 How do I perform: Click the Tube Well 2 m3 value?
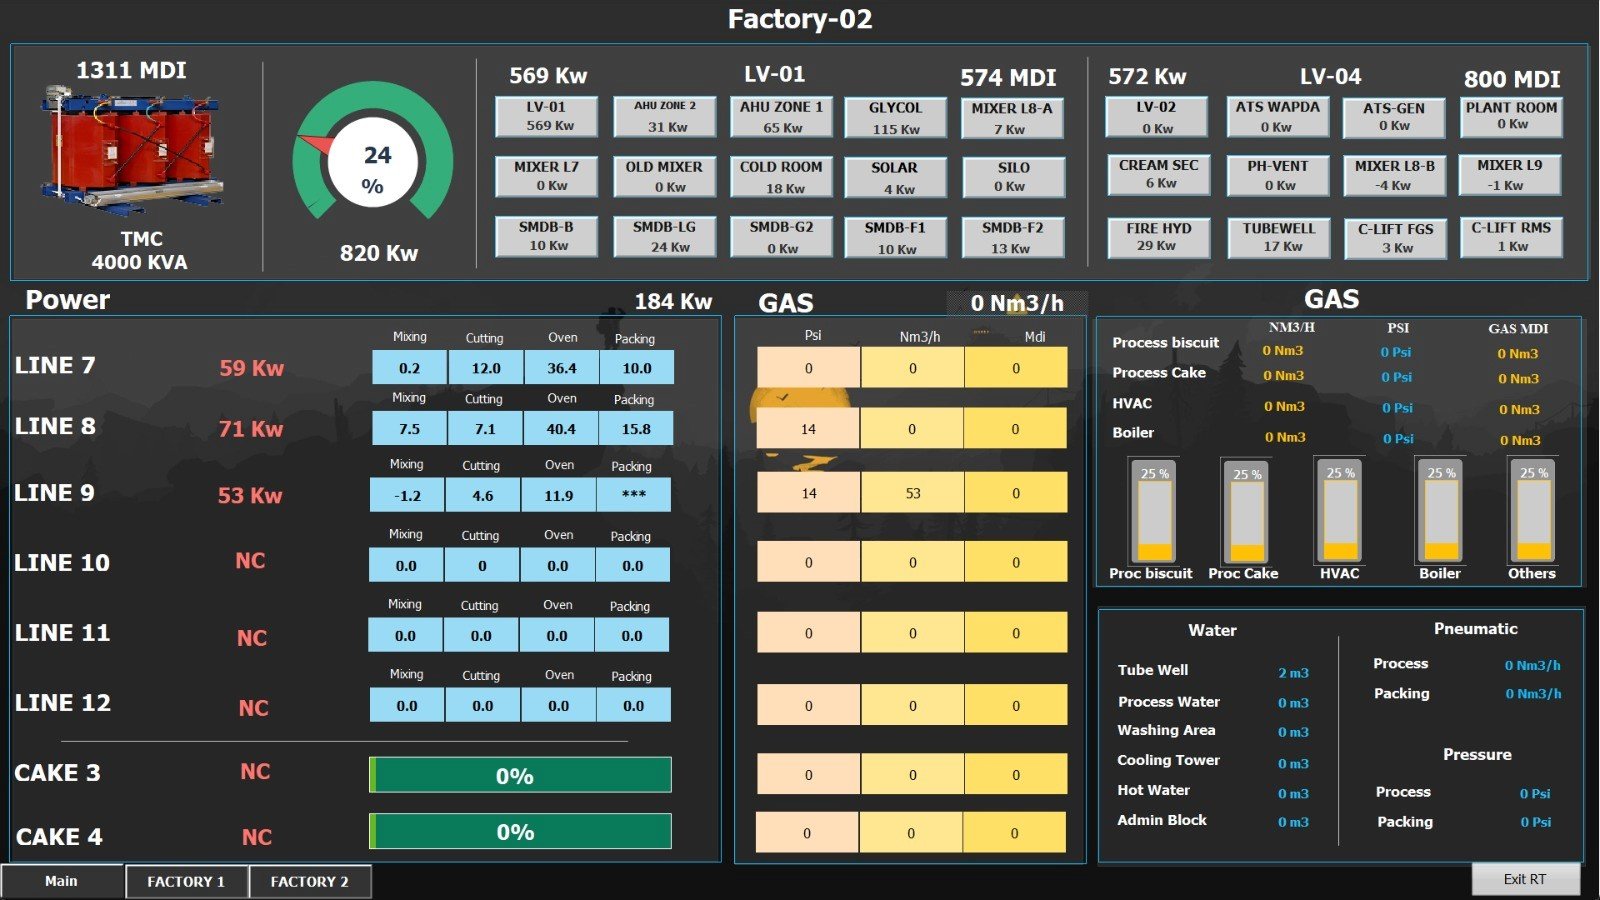1293,673
